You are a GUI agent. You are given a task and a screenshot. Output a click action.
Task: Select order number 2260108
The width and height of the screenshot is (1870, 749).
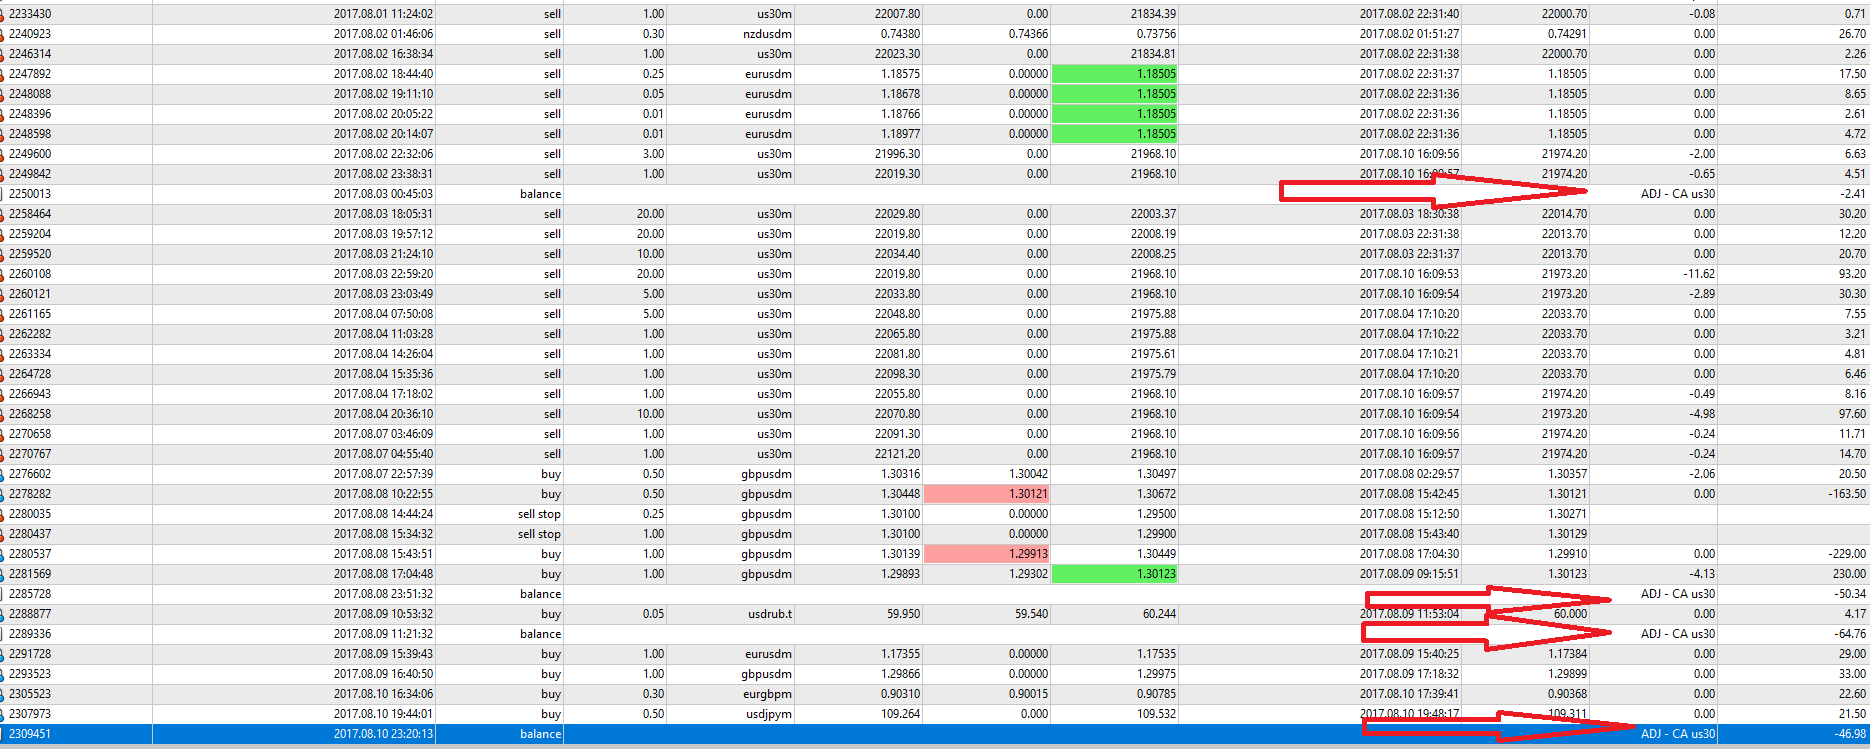click(30, 274)
